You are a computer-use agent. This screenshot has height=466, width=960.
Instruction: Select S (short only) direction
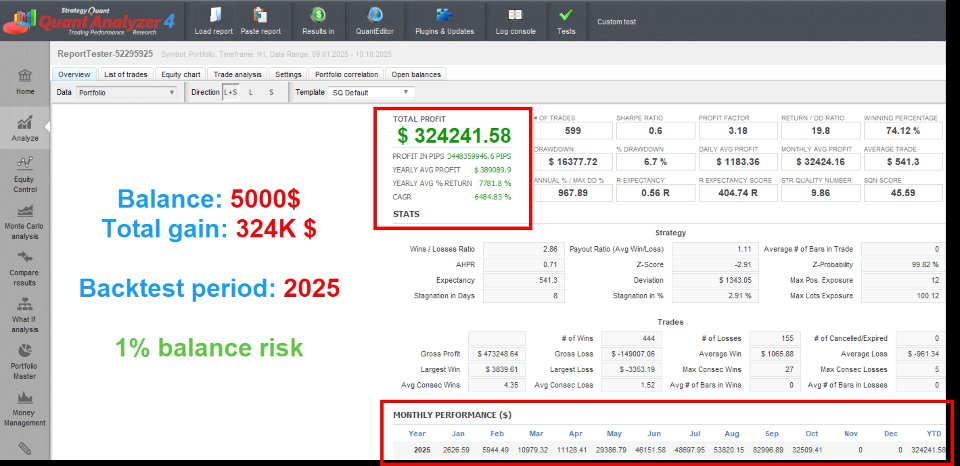[x=271, y=92]
